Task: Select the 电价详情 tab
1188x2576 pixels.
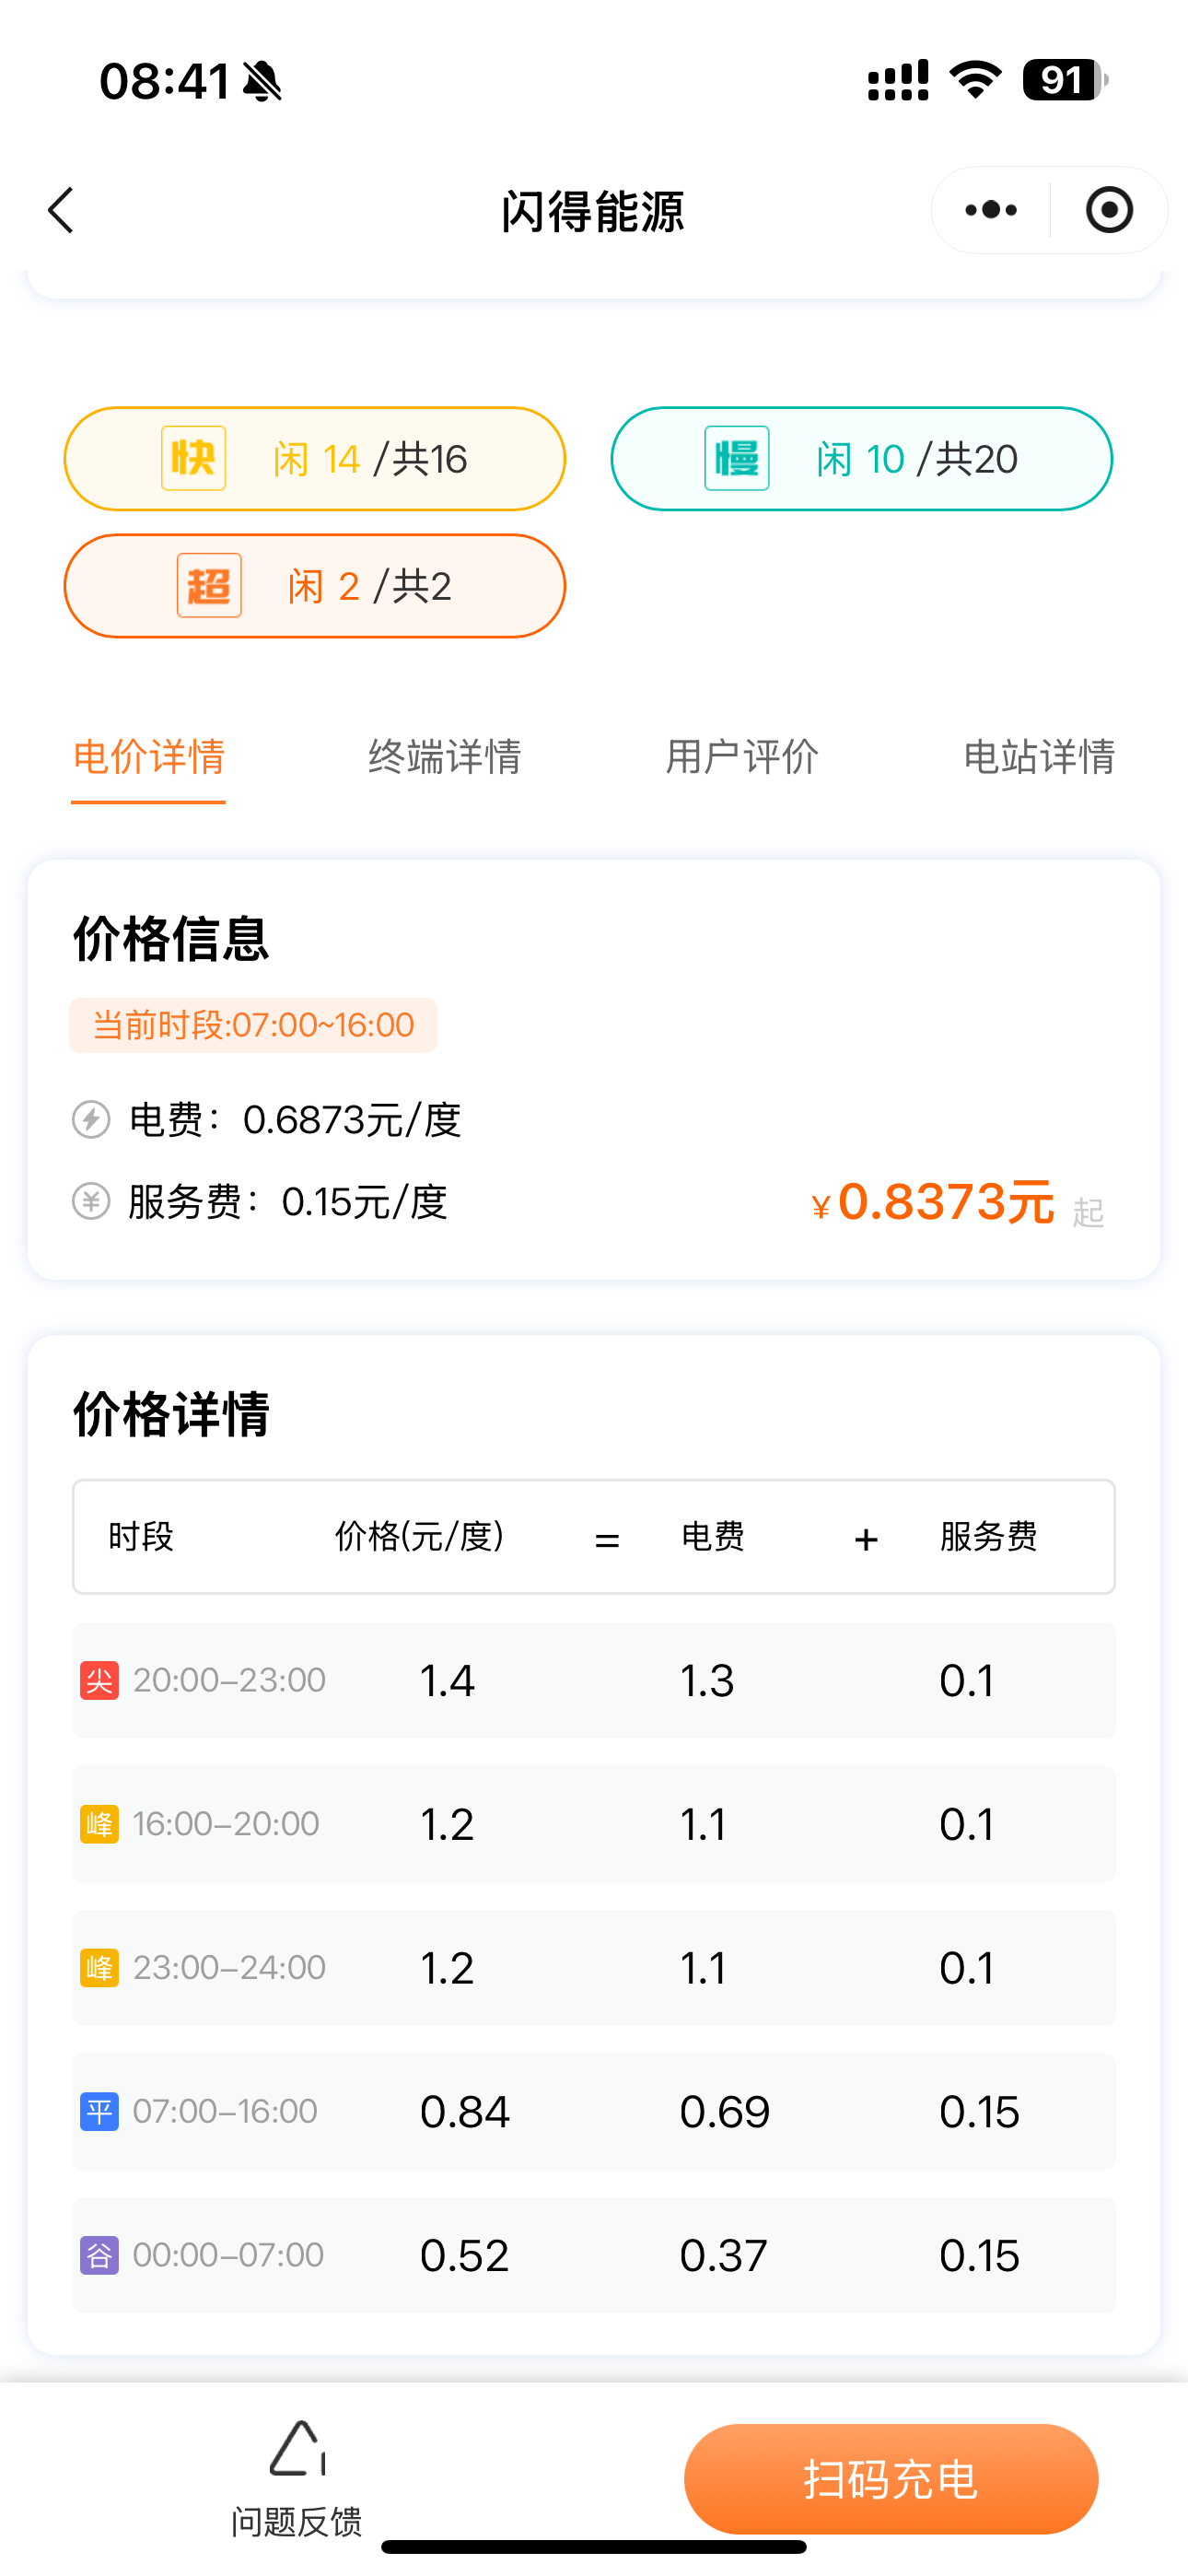Action: point(149,757)
